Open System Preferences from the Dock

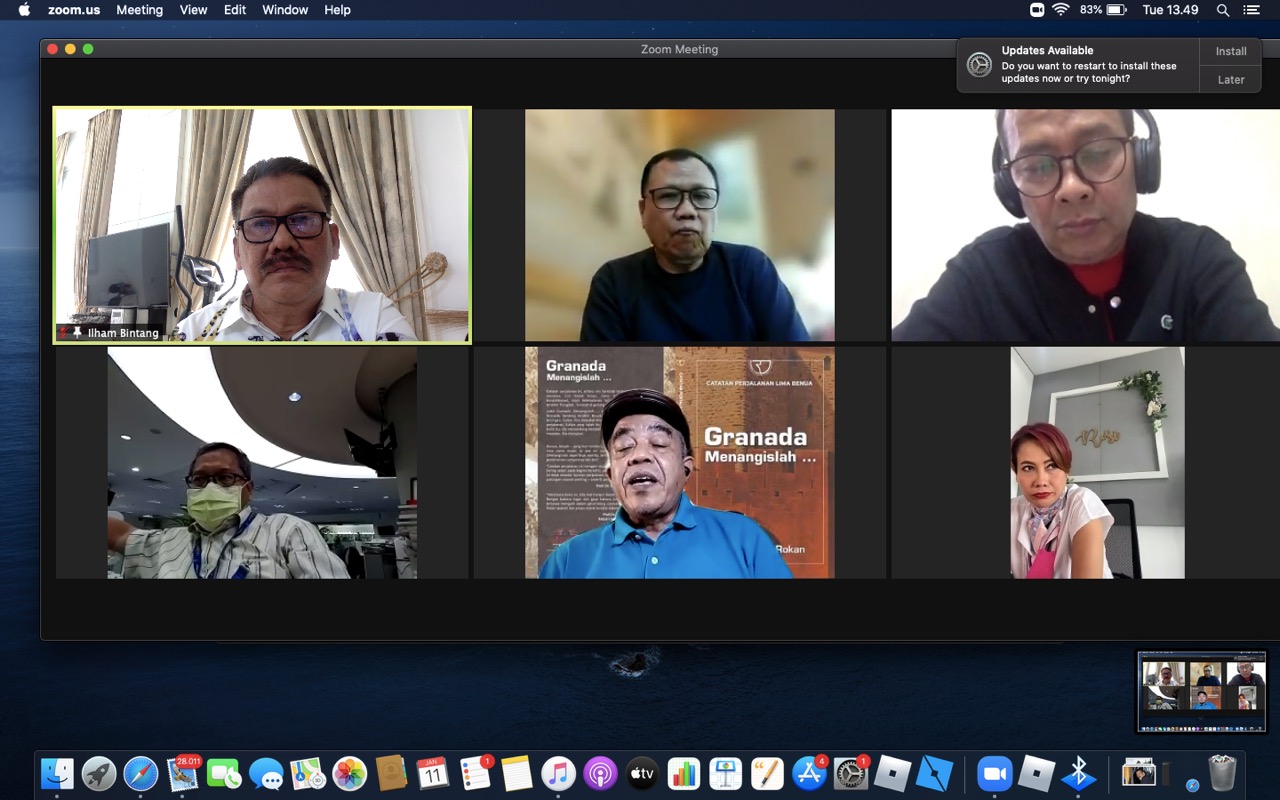[851, 773]
